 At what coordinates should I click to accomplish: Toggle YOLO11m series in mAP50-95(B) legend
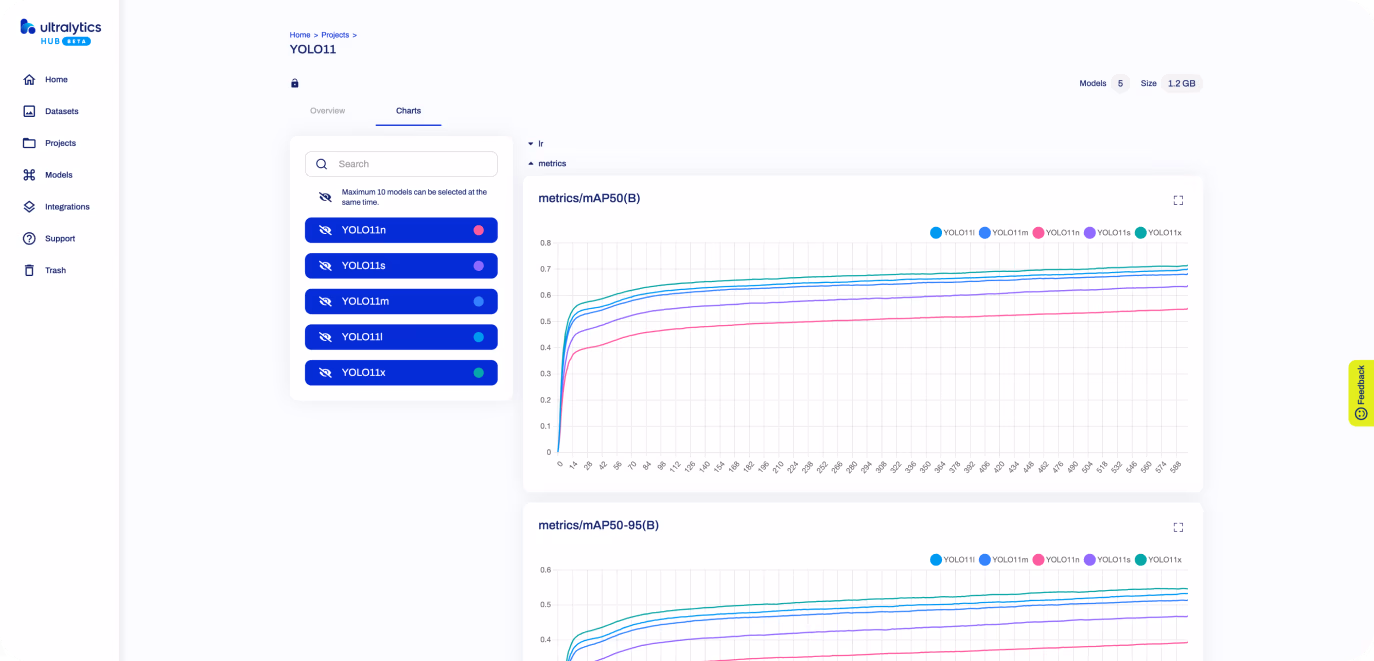(x=1003, y=560)
